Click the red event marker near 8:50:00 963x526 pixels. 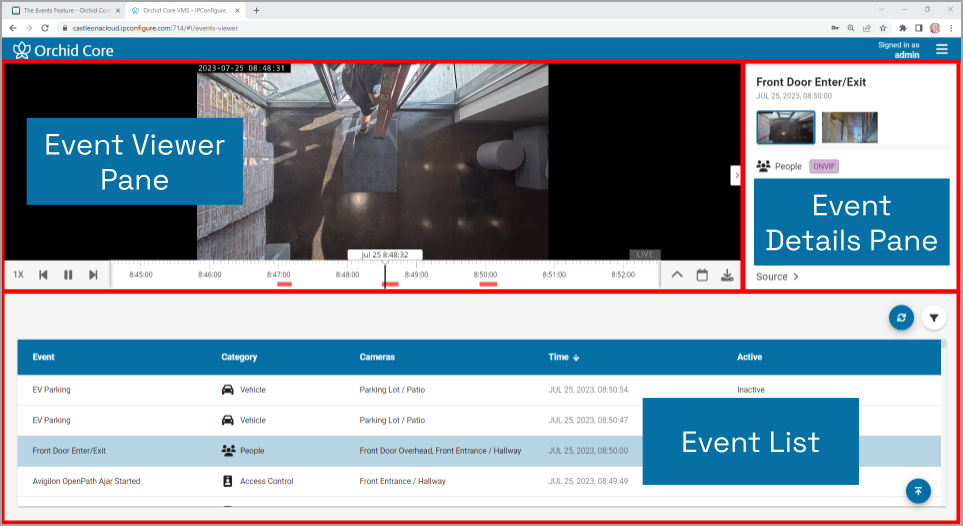488,284
